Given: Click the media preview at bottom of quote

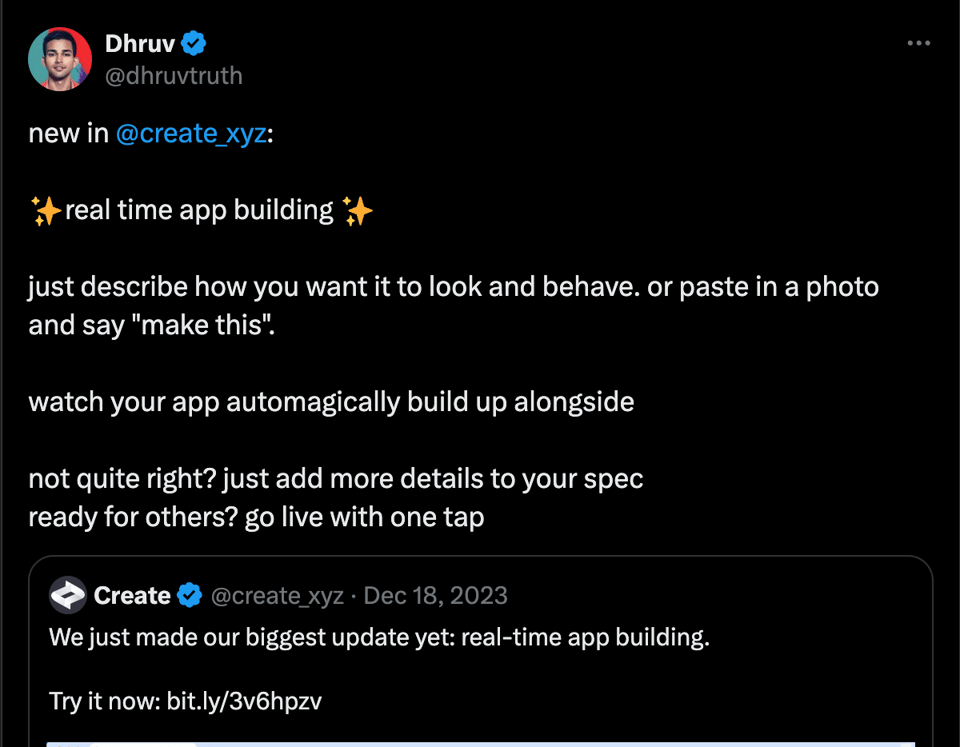Looking at the screenshot, I should (481, 745).
